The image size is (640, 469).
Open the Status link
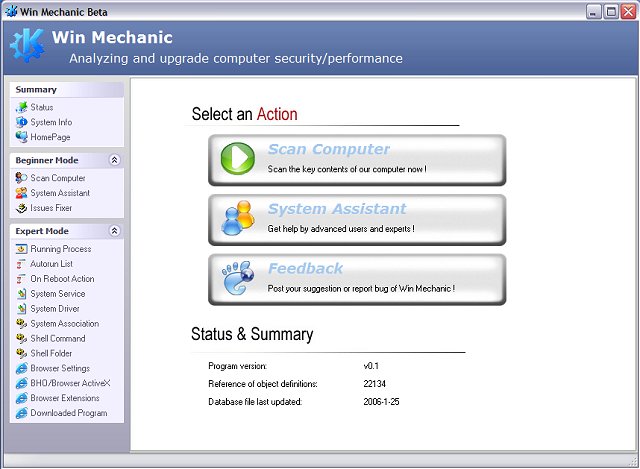tap(42, 107)
